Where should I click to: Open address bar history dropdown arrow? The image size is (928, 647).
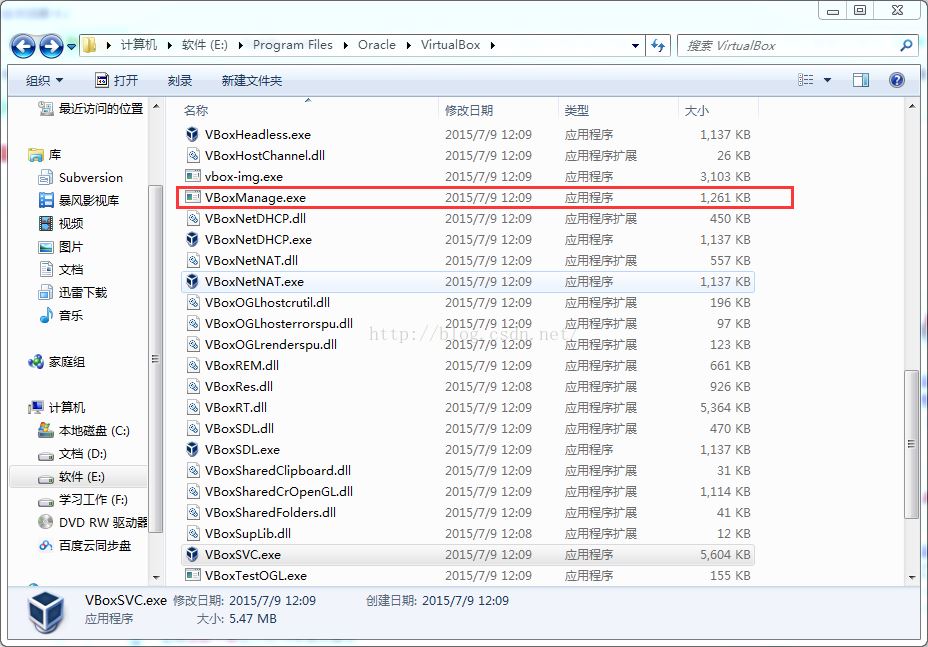(x=635, y=46)
